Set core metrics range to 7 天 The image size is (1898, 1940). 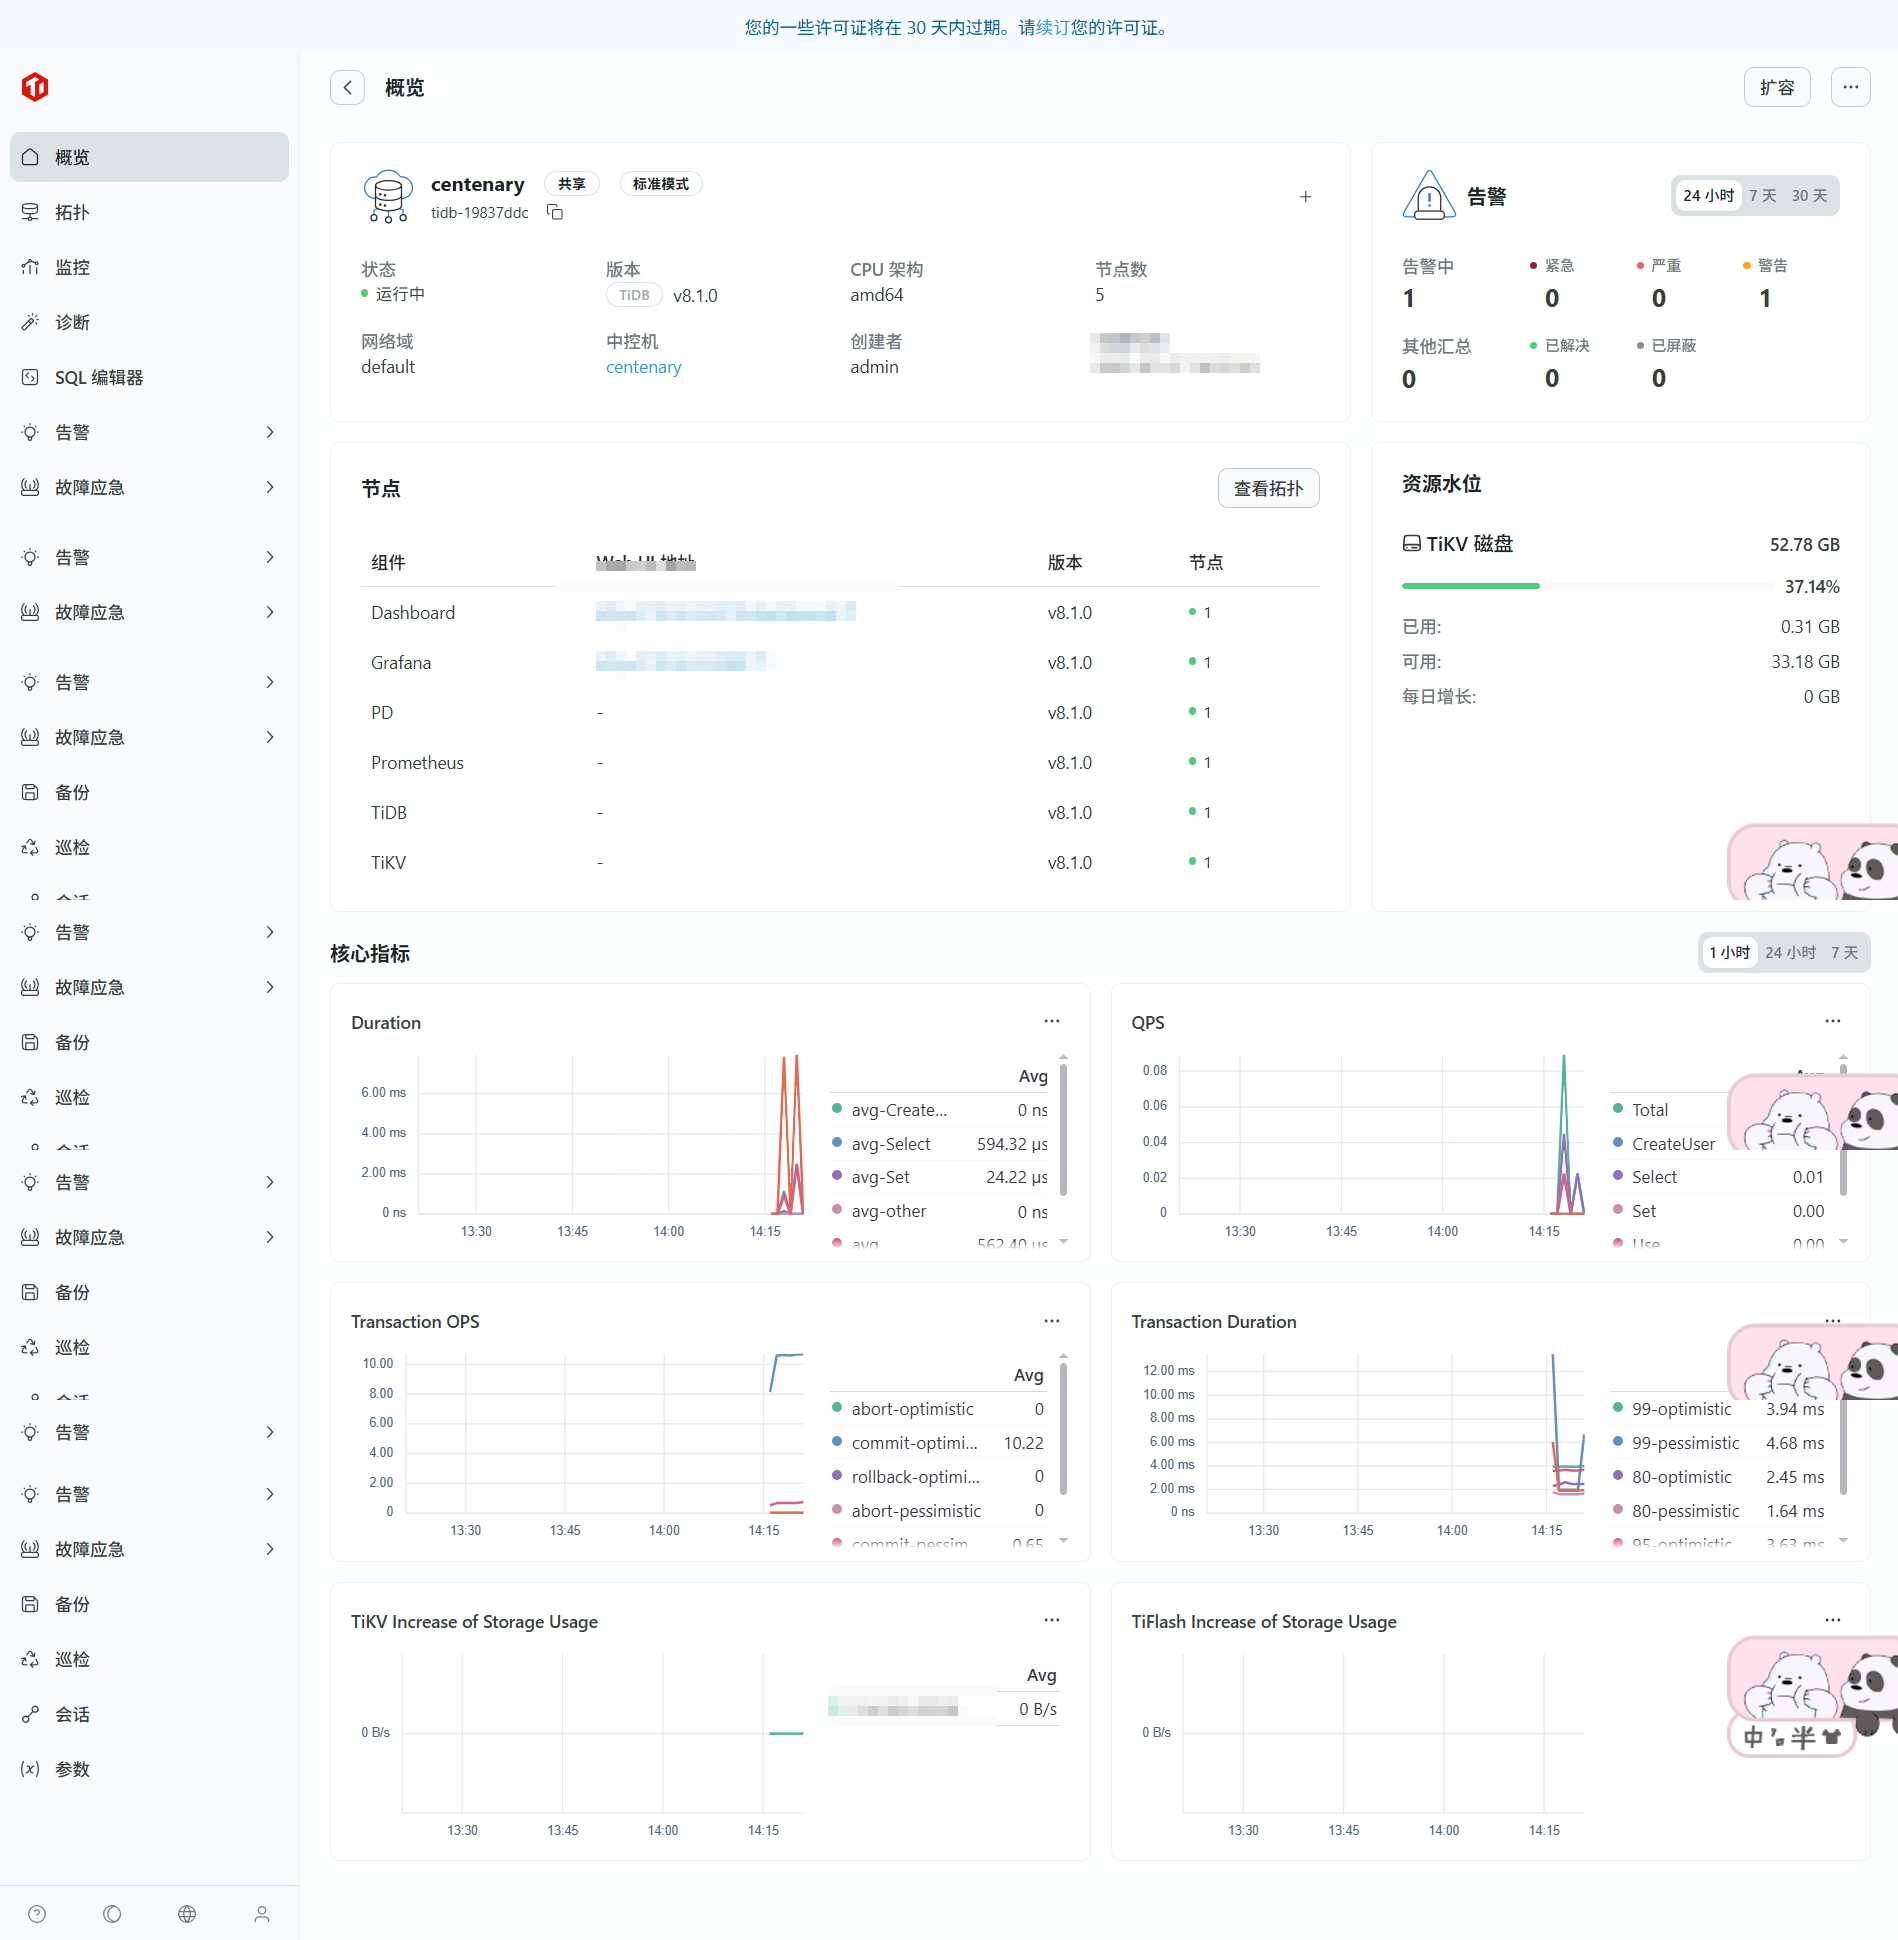[x=1844, y=953]
